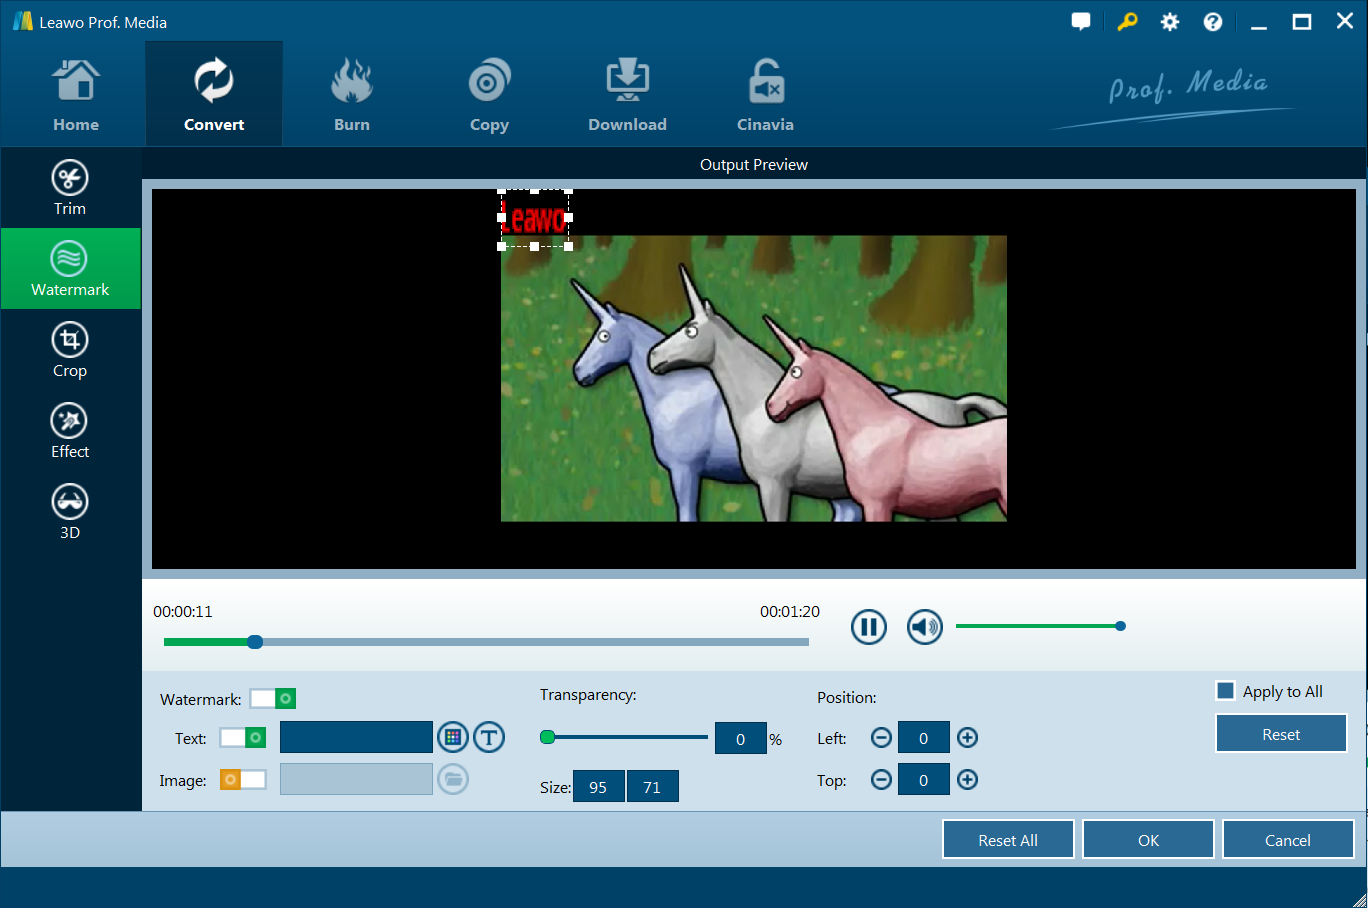This screenshot has height=908, width=1368.
Task: Open the Crop editing tool
Action: (70, 350)
